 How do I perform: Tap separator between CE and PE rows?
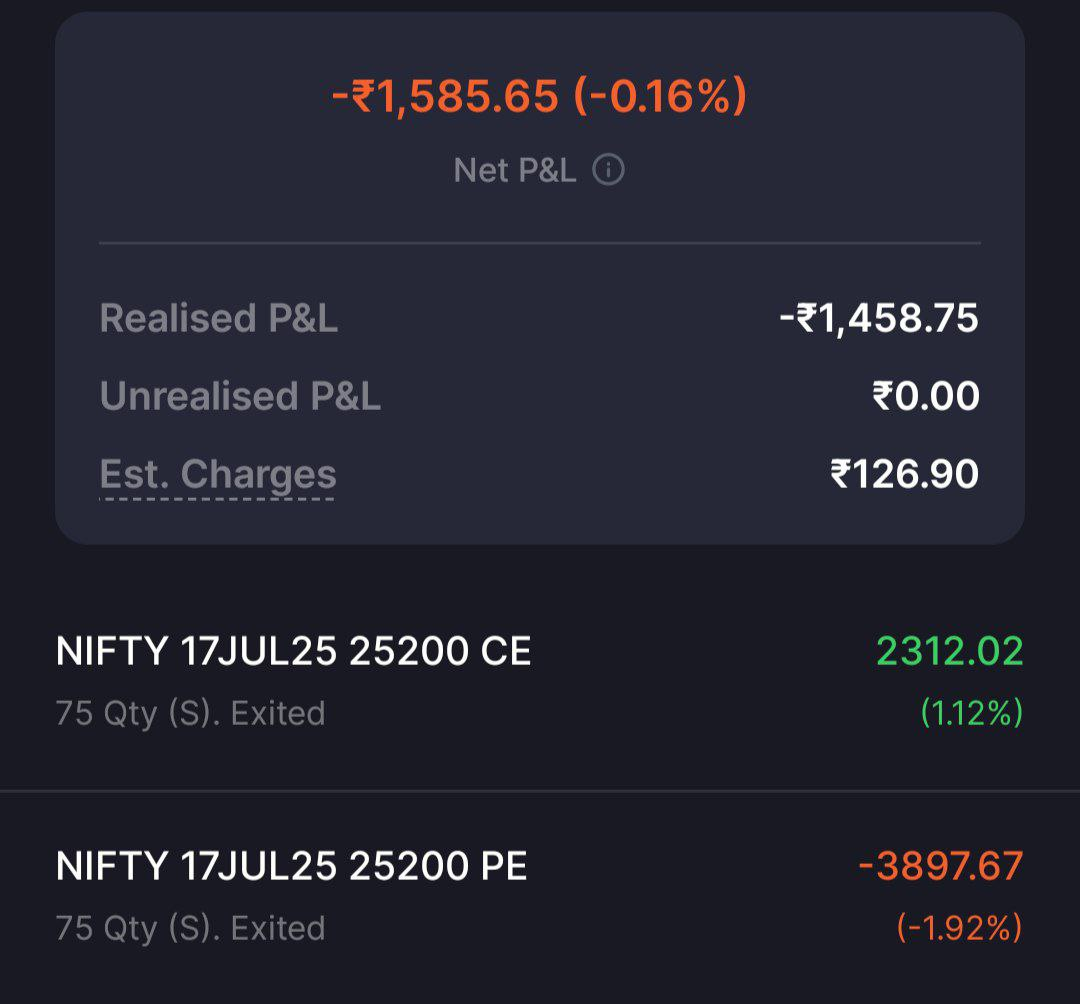[x=540, y=791]
